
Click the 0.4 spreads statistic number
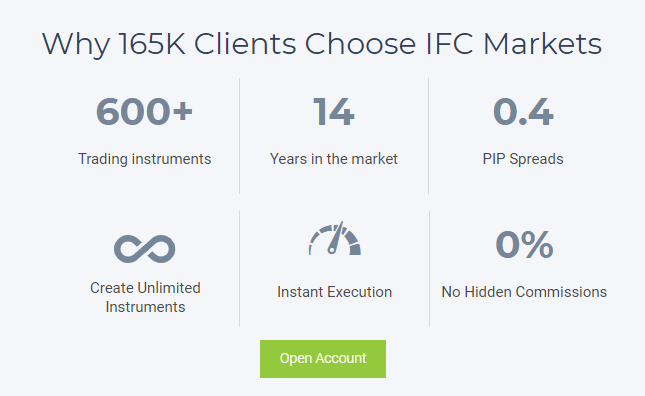click(x=523, y=111)
